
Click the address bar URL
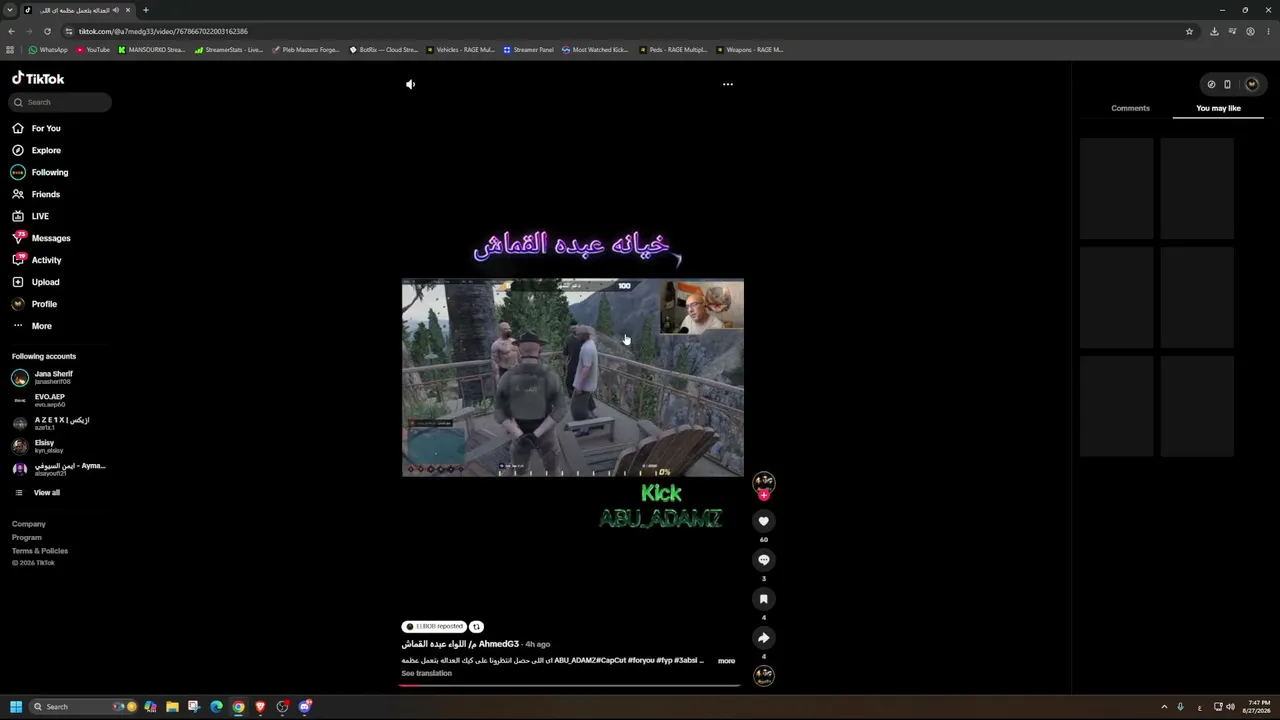[x=163, y=31]
